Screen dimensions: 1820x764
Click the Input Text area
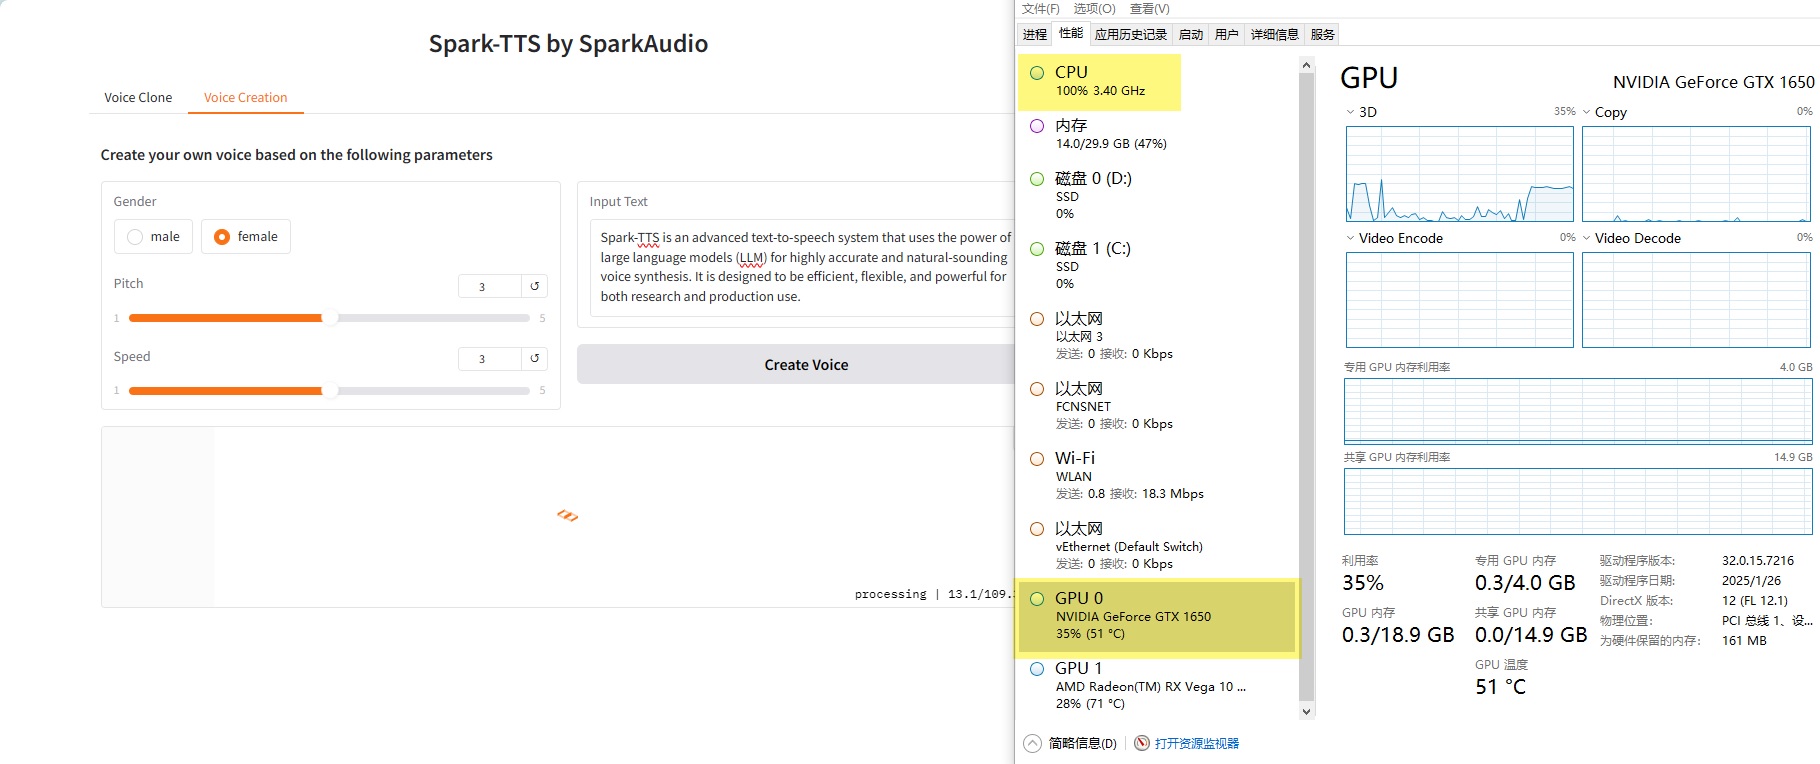802,267
